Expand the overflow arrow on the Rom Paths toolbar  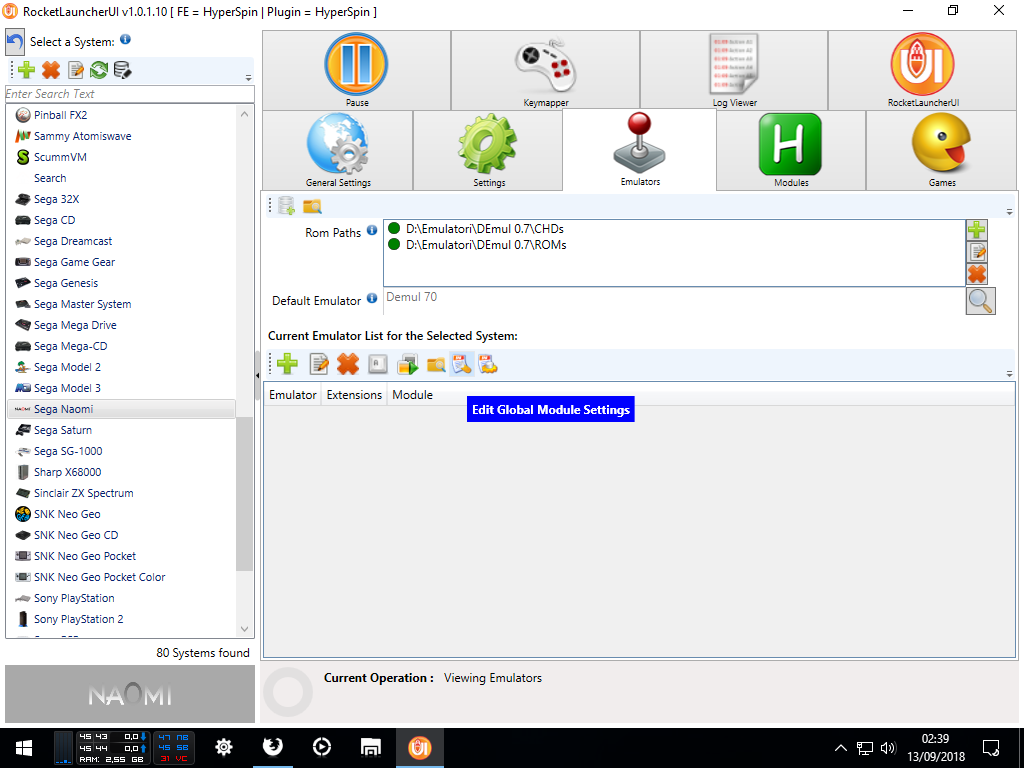click(x=1009, y=212)
